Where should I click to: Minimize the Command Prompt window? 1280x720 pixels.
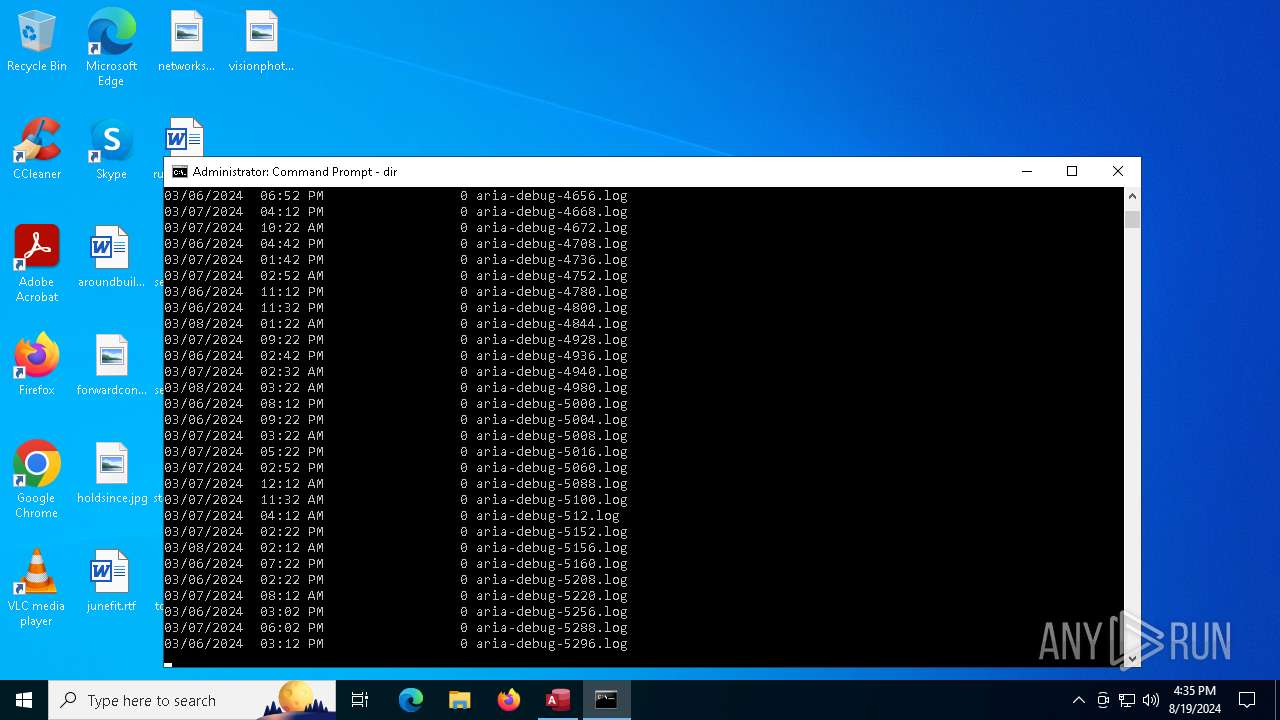(1026, 172)
